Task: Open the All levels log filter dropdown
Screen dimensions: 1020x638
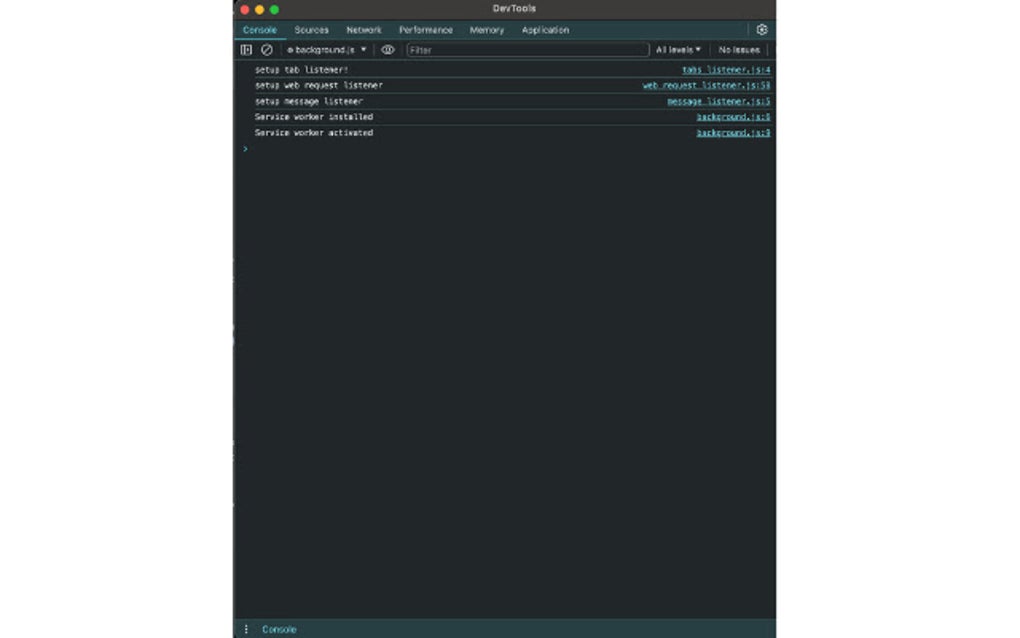Action: pyautogui.click(x=677, y=49)
